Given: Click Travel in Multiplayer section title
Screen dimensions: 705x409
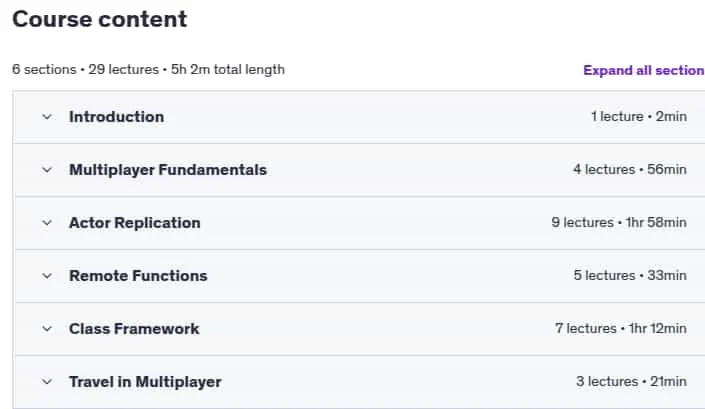Looking at the screenshot, I should point(145,382).
